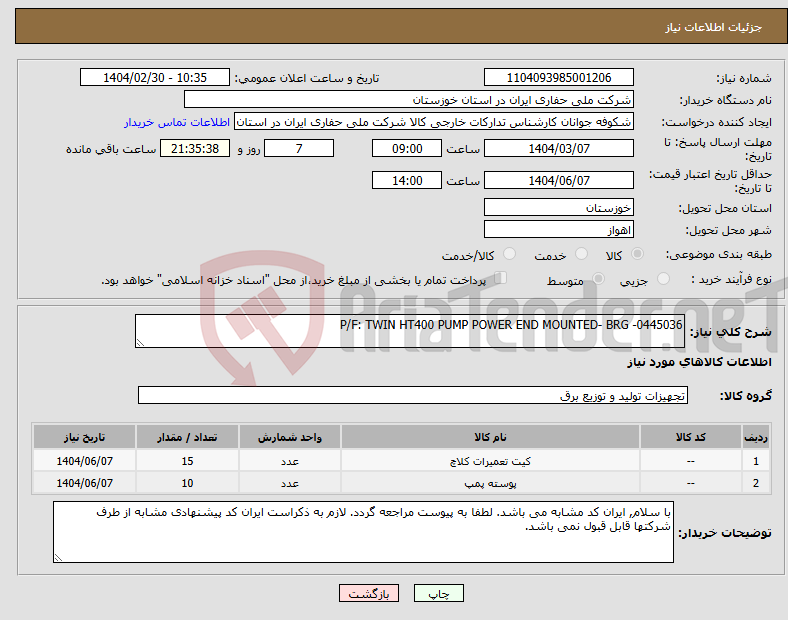This screenshot has height=620, width=788.
Task: Click response deadline date 1404/03/07 field
Action: coord(558,148)
